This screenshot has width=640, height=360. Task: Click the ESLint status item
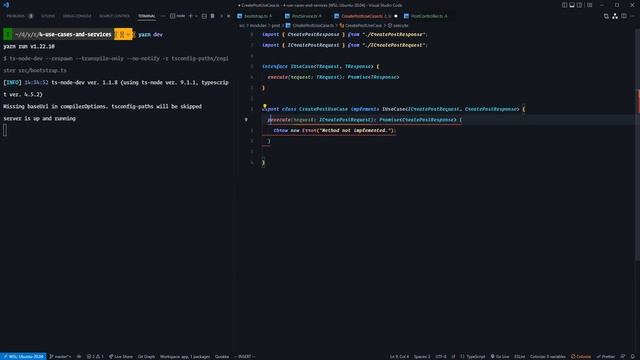tap(520, 356)
